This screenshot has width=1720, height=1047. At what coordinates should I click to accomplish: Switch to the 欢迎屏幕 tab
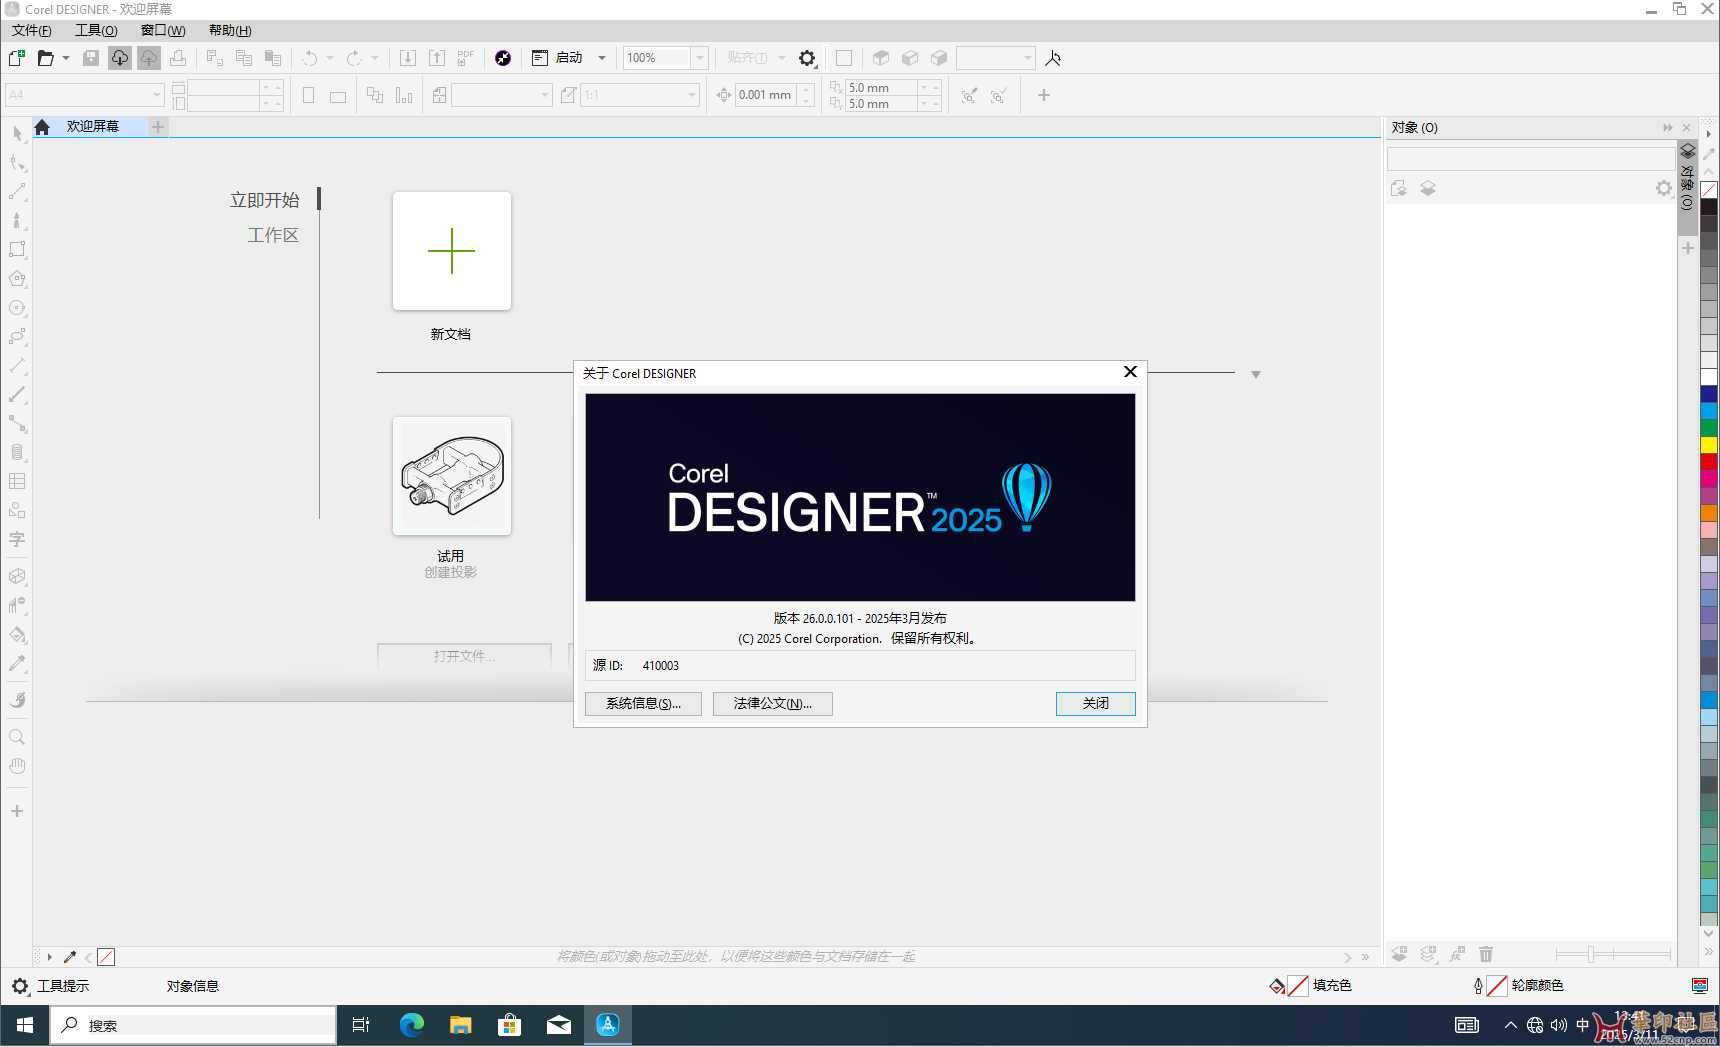(x=92, y=127)
